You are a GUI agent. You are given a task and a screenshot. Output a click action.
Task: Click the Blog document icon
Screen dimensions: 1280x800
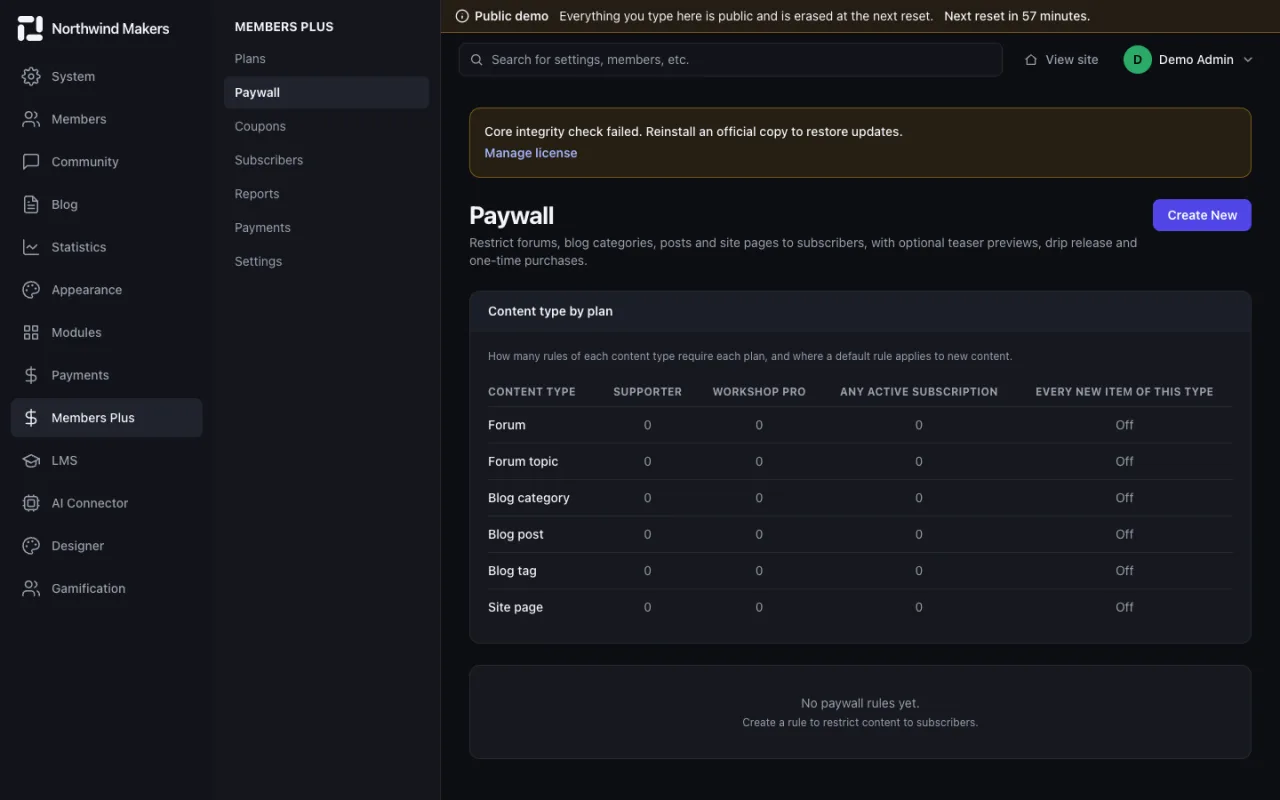click(31, 204)
